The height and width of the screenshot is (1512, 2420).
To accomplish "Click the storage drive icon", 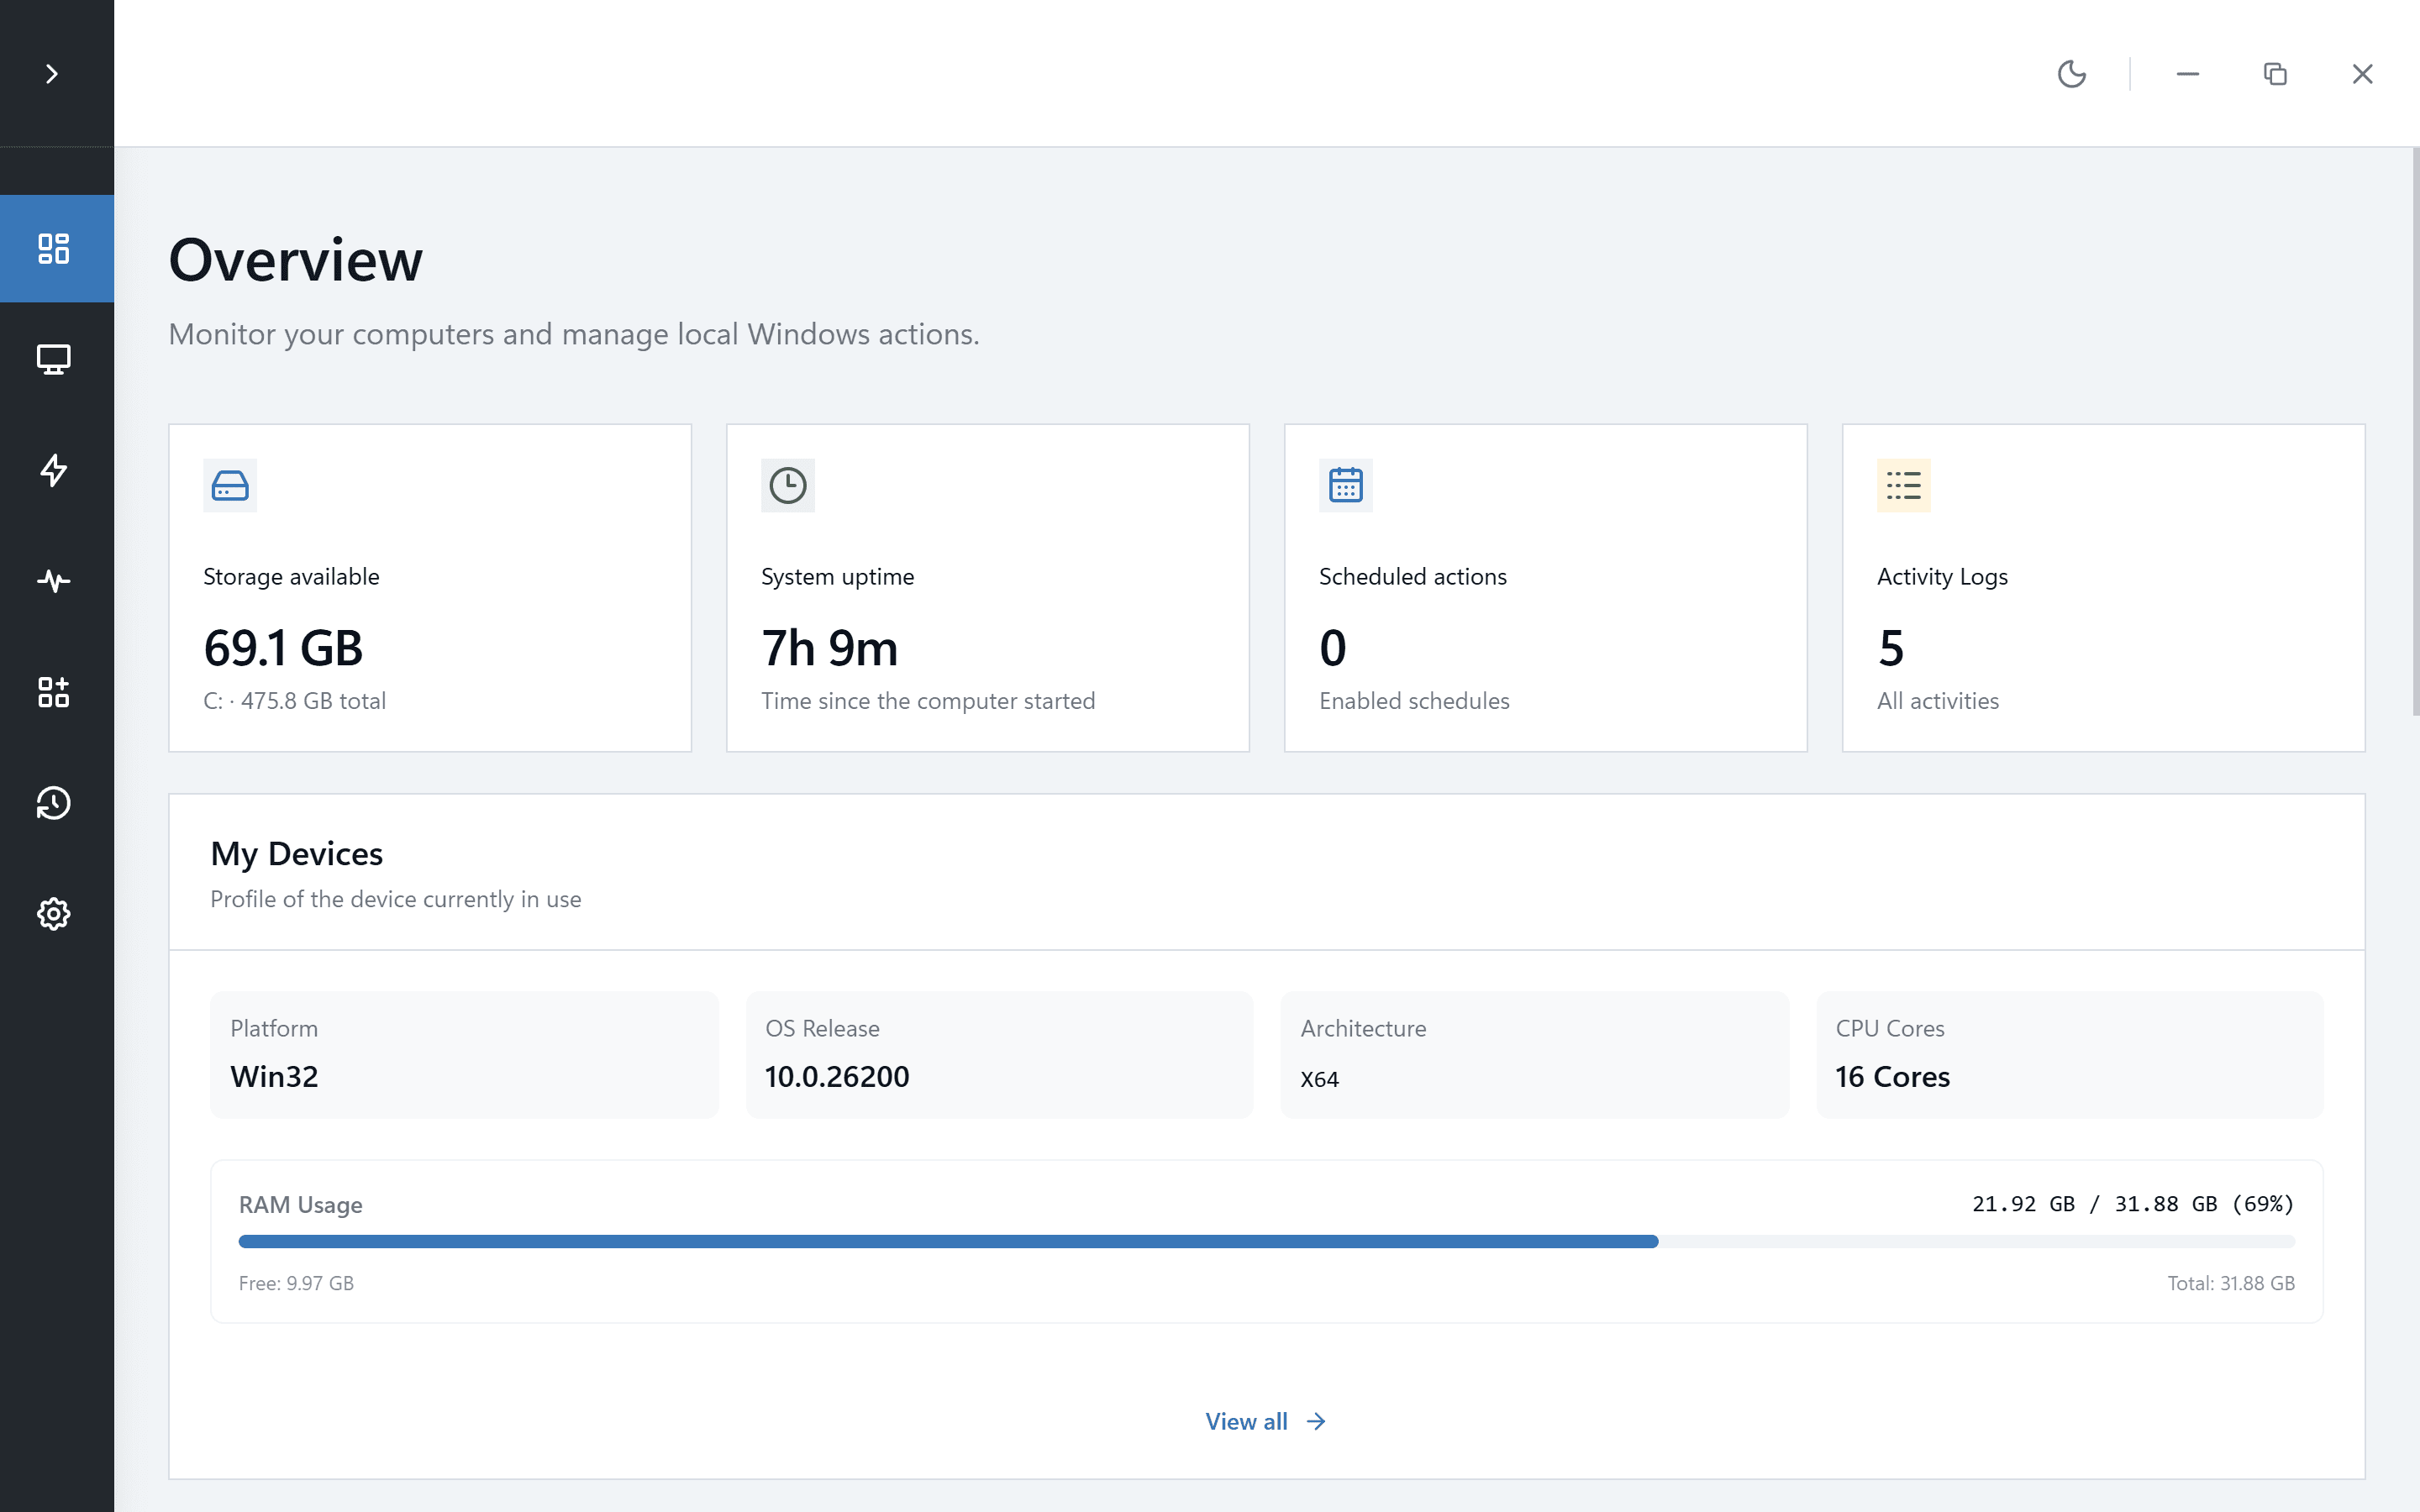I will [x=230, y=485].
